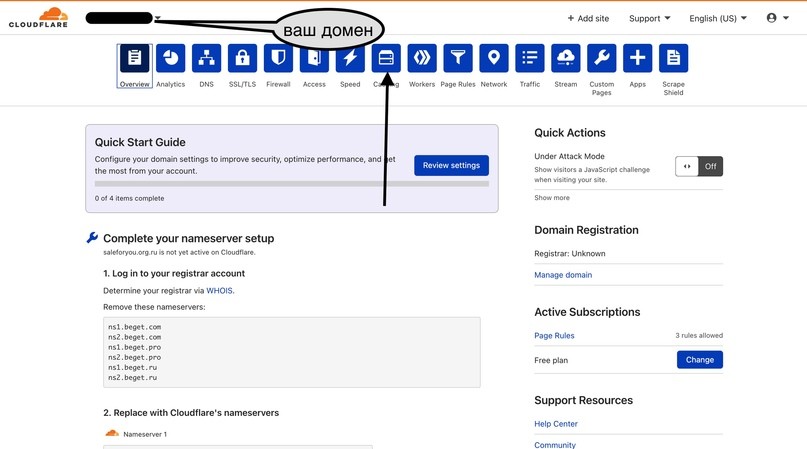Click the '3 rules allowed' text
This screenshot has height=449, width=807.
[x=699, y=335]
